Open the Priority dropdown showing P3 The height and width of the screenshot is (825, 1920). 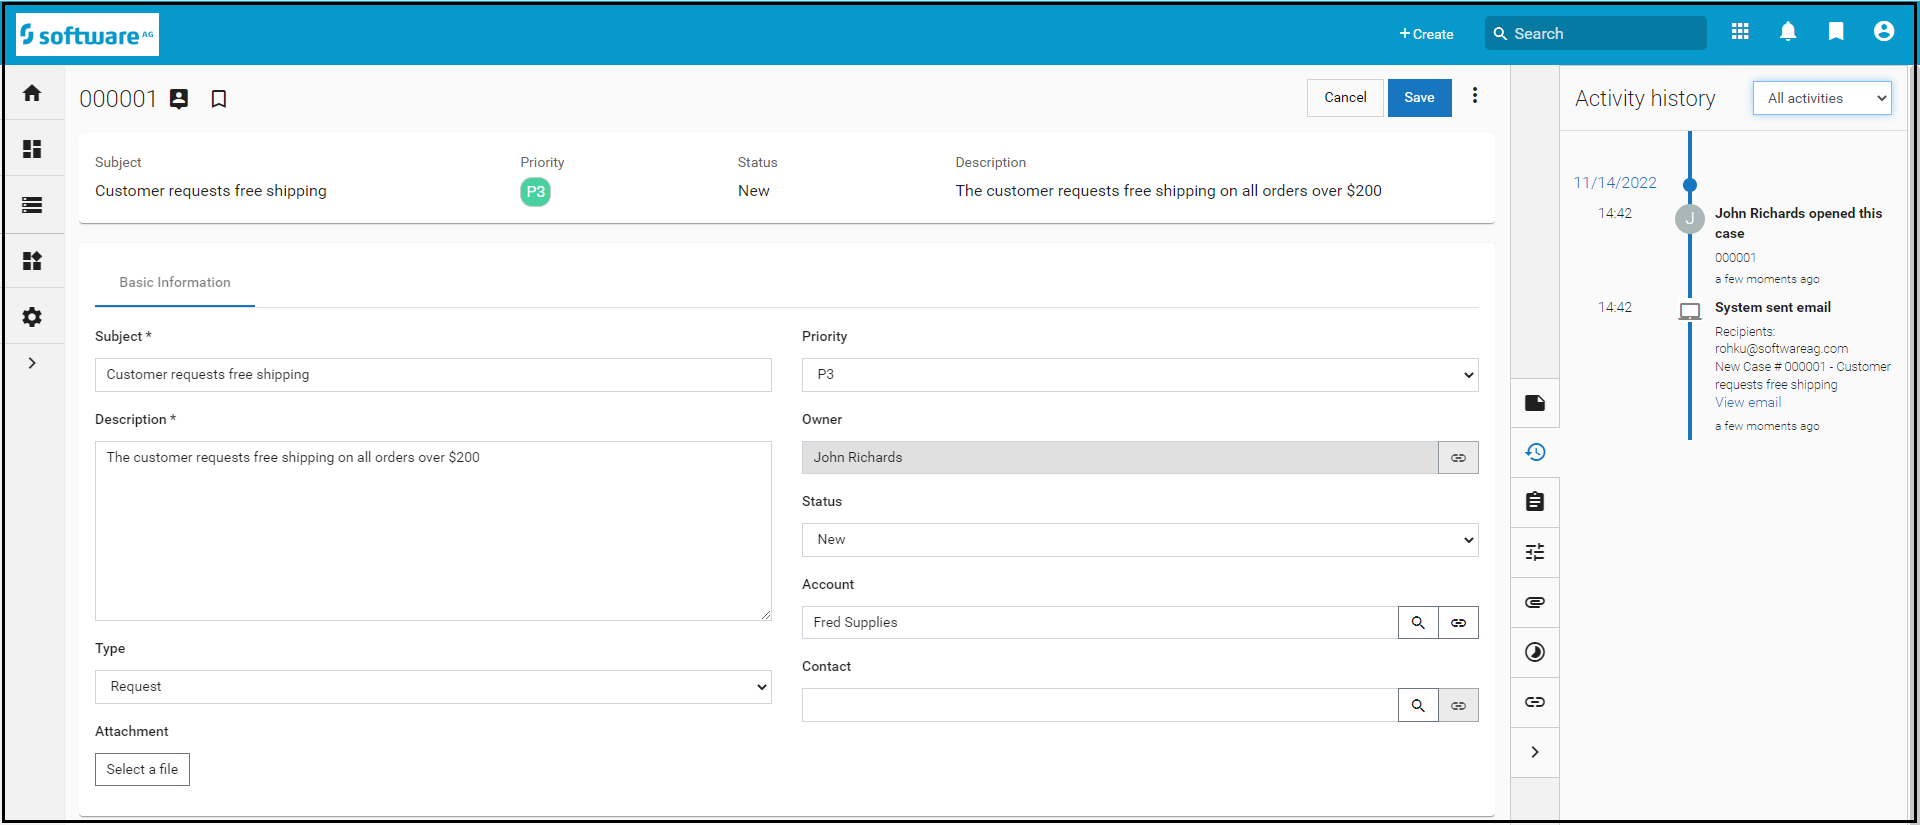1140,375
